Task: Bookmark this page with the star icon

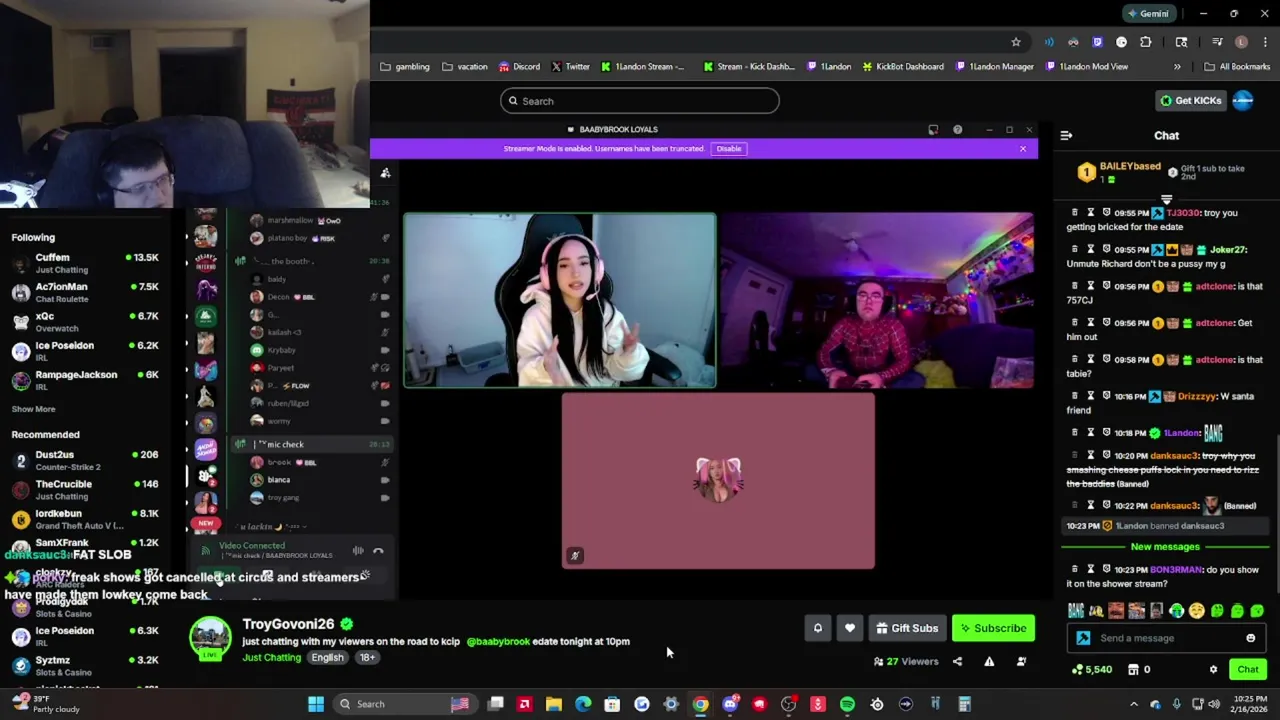Action: pyautogui.click(x=1016, y=42)
